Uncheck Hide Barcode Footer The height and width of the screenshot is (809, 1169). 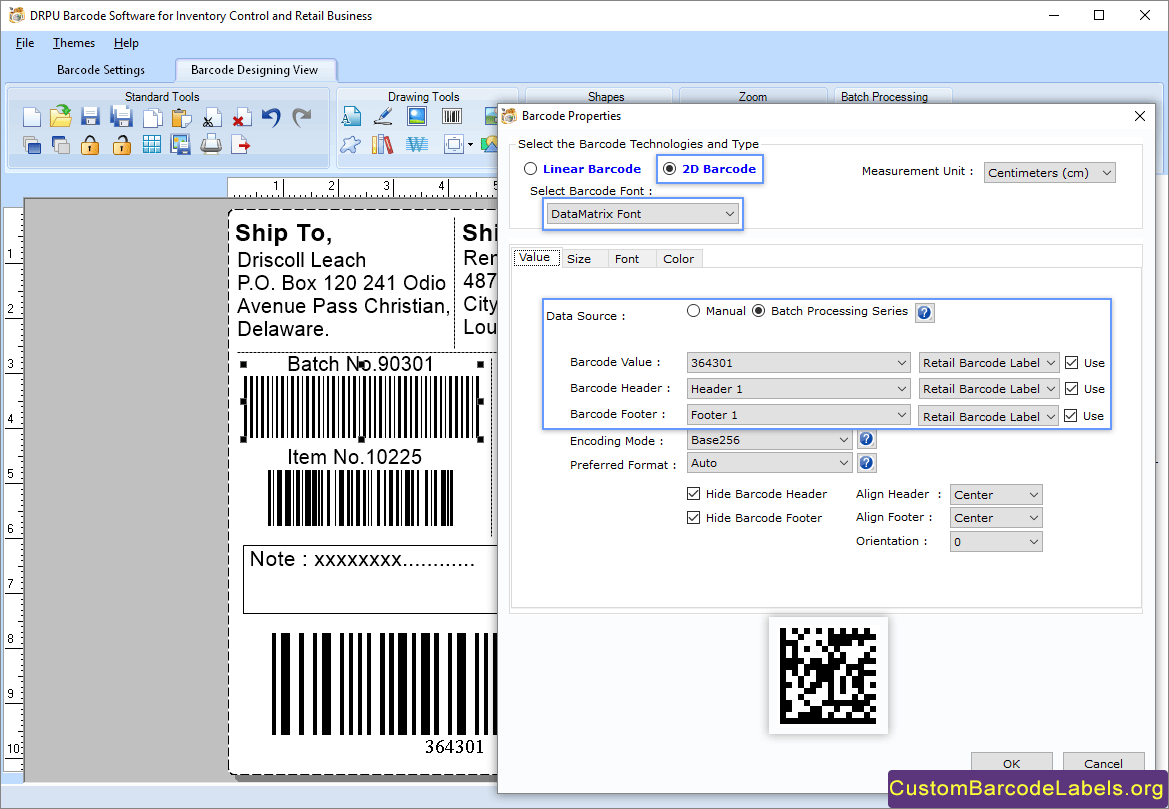[x=693, y=517]
